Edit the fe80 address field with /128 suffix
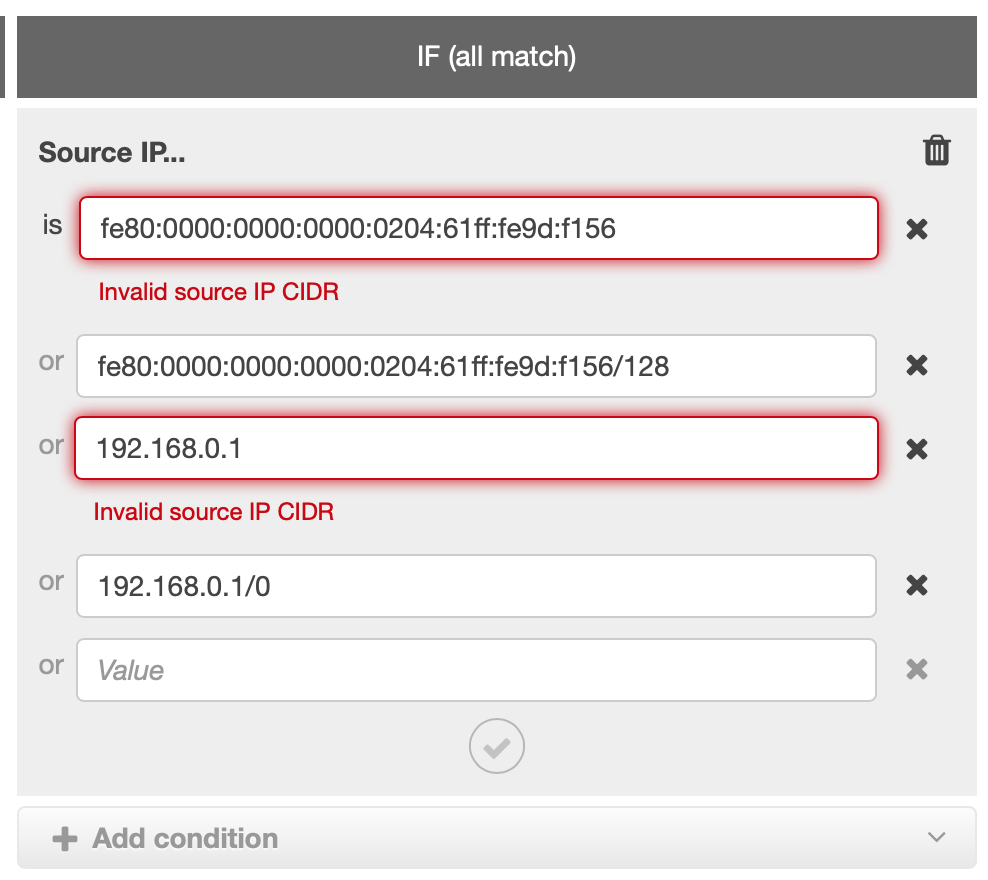 pos(476,366)
